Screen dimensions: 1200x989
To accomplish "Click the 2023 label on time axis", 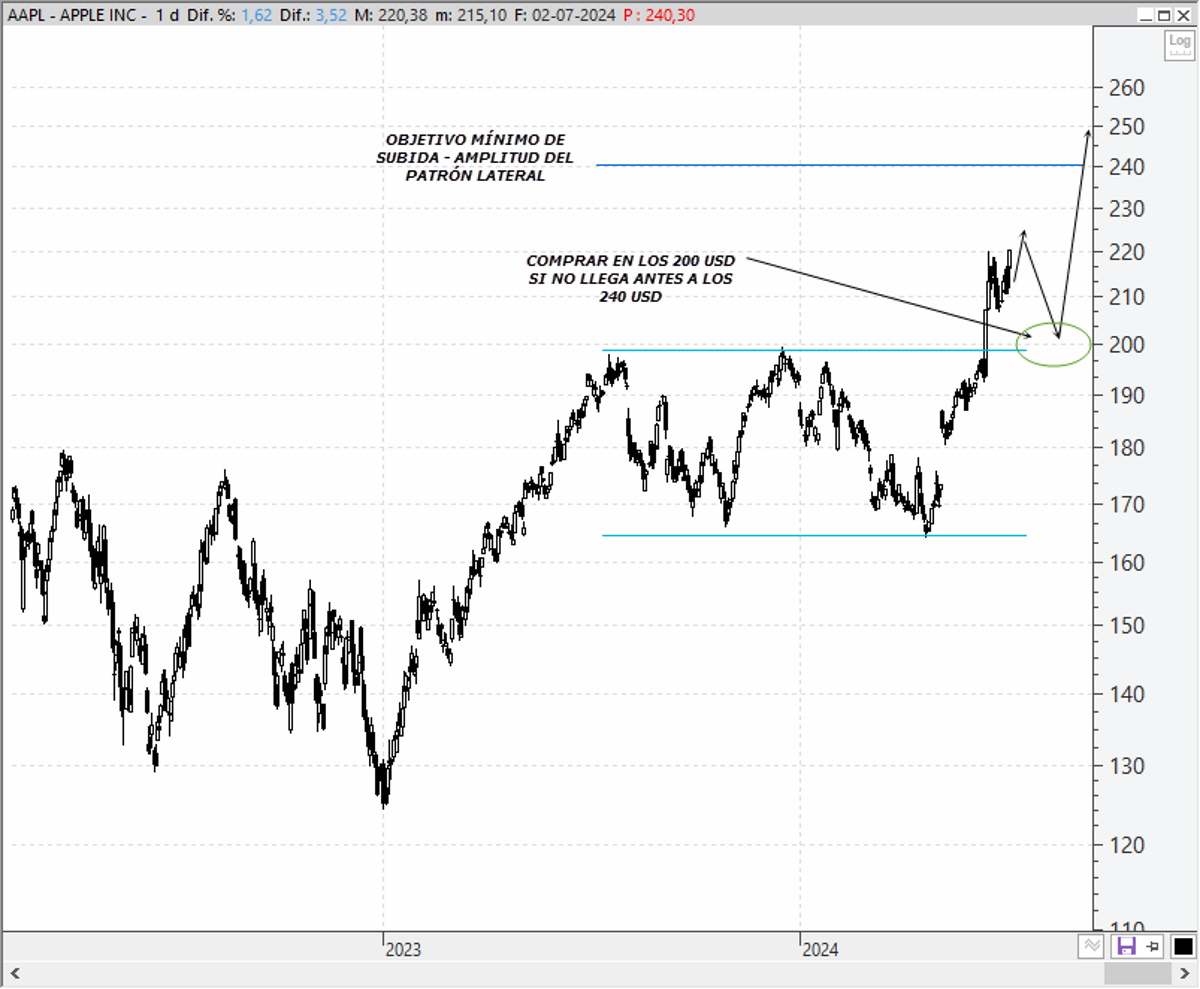I will click(403, 949).
